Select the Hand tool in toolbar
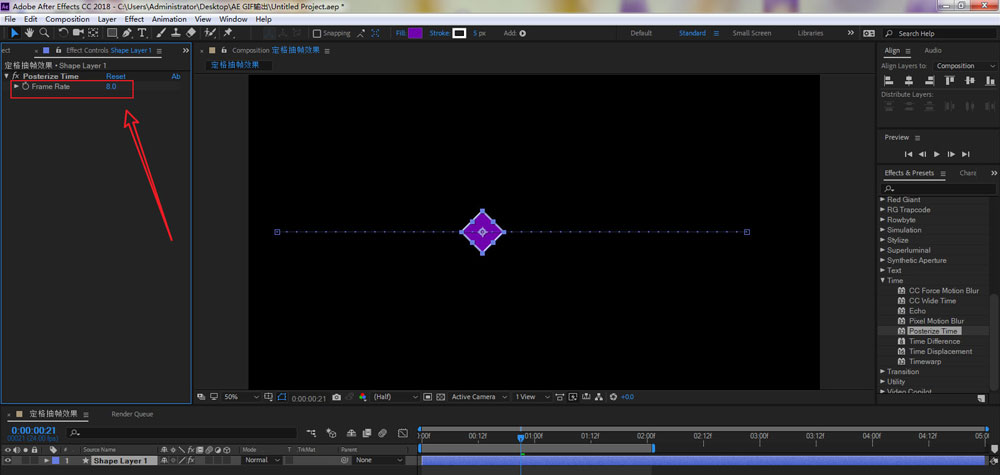This screenshot has height=475, width=1000. [29, 33]
